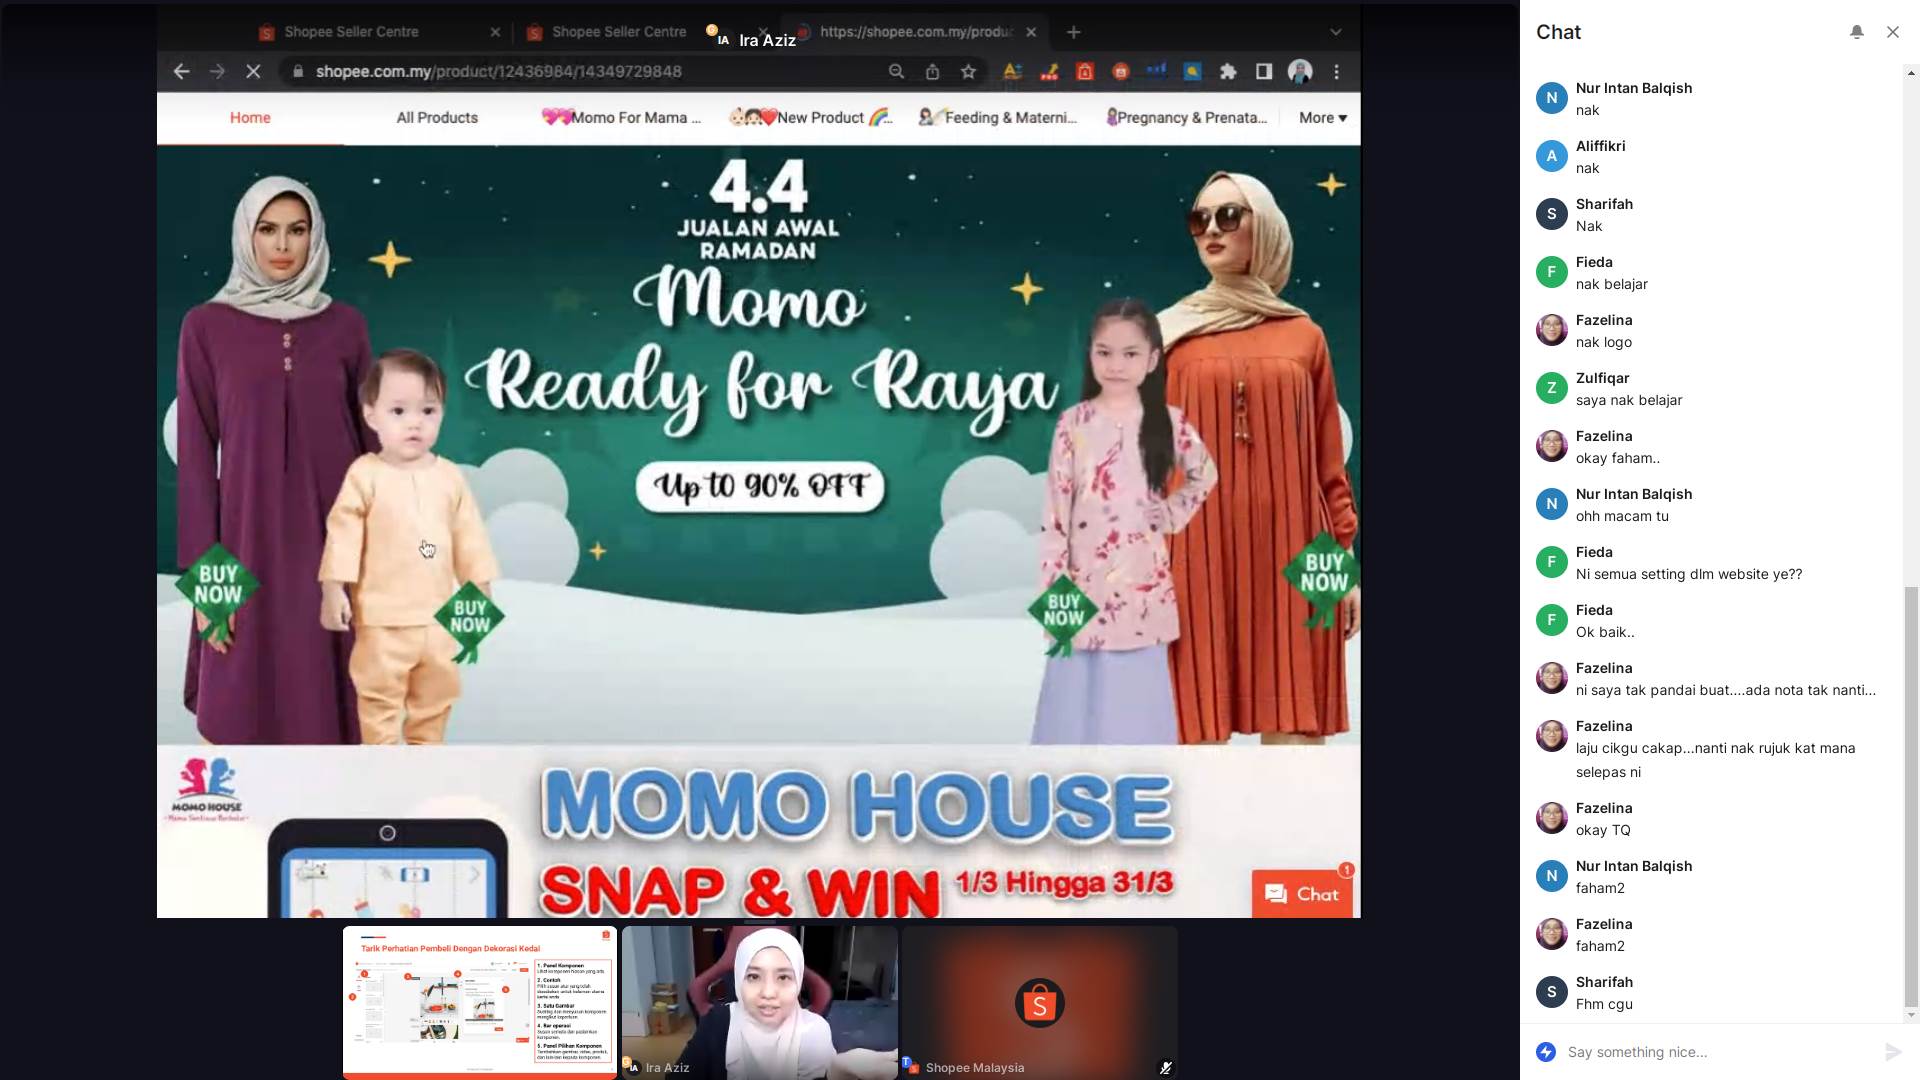Open the orange Shopee Chat button

click(1301, 894)
